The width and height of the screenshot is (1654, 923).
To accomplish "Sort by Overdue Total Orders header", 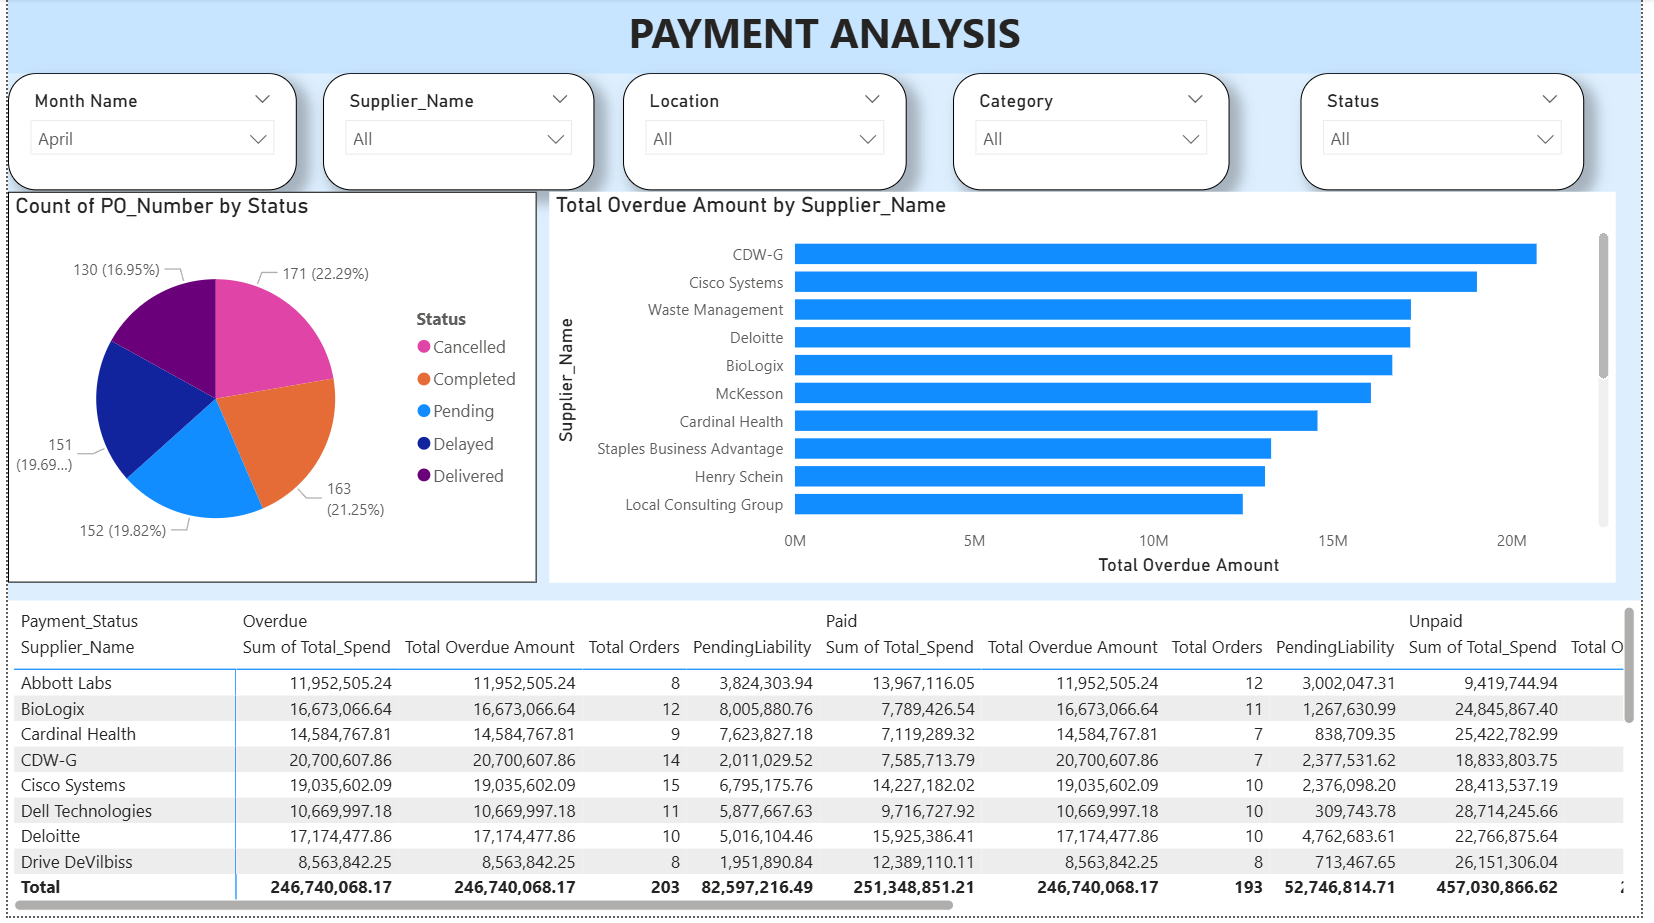I will point(634,647).
